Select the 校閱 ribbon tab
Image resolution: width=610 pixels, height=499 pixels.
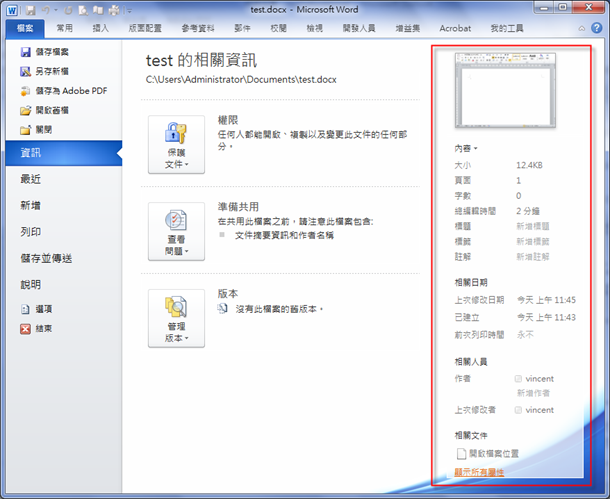click(279, 28)
